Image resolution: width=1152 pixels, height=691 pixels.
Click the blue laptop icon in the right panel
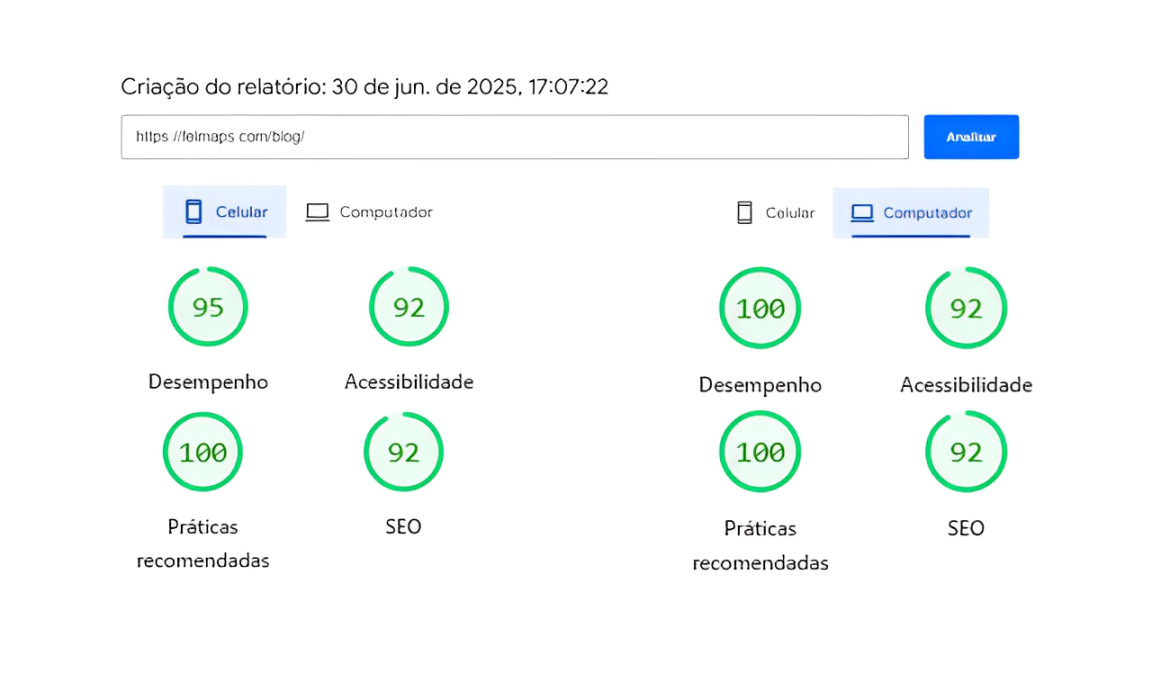click(862, 213)
